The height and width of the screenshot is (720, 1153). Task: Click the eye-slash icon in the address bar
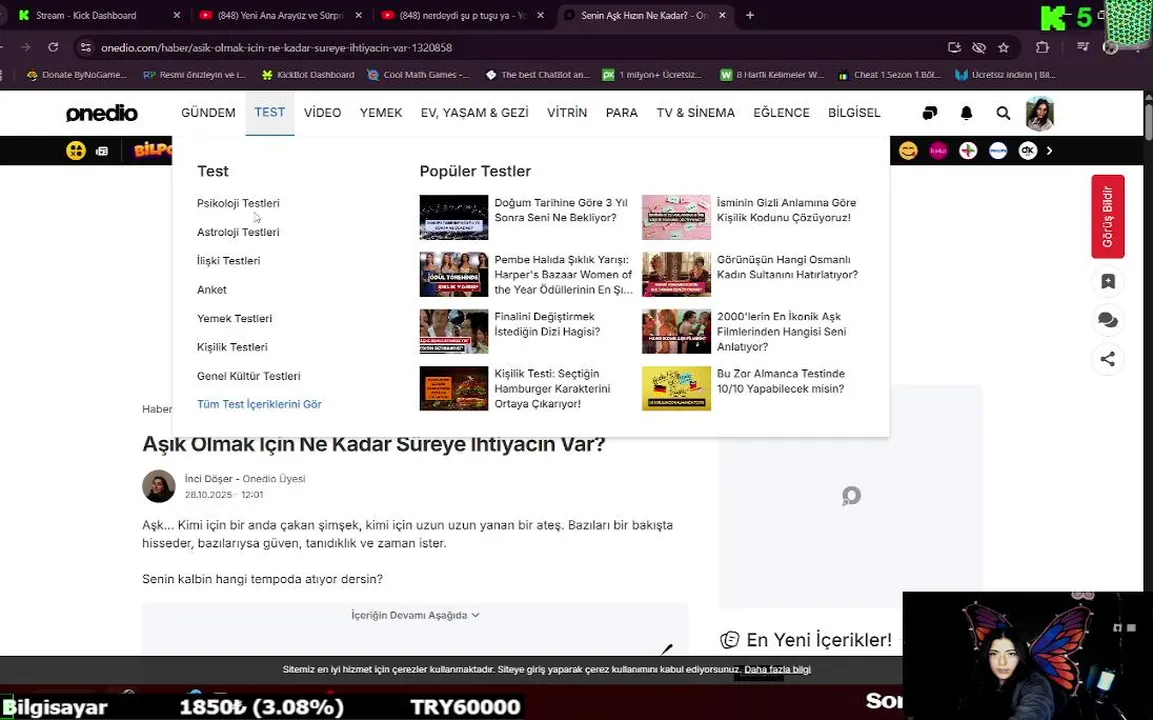pyautogui.click(x=979, y=47)
